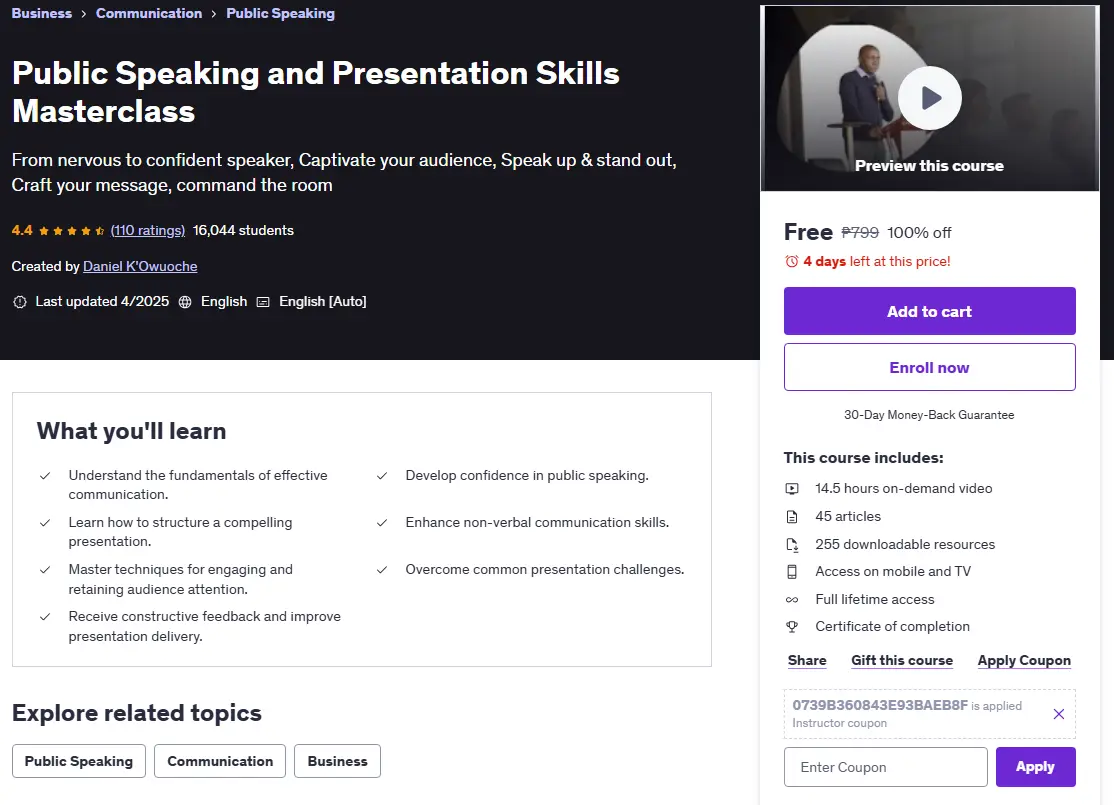Click Full lifetime access text
The width and height of the screenshot is (1114, 805).
(x=875, y=599)
